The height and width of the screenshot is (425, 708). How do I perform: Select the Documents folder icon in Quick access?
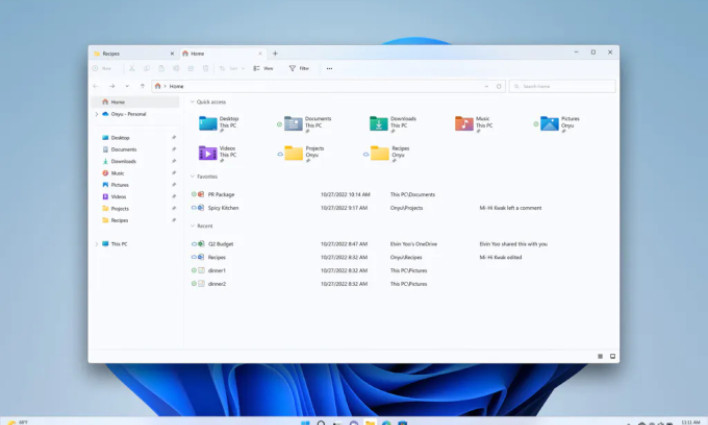tap(293, 123)
